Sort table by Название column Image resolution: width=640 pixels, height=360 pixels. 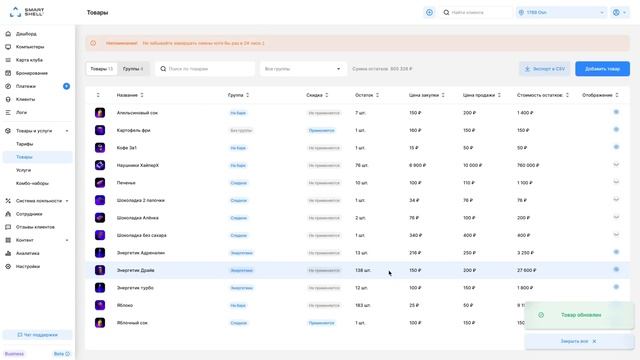pyautogui.click(x=130, y=95)
